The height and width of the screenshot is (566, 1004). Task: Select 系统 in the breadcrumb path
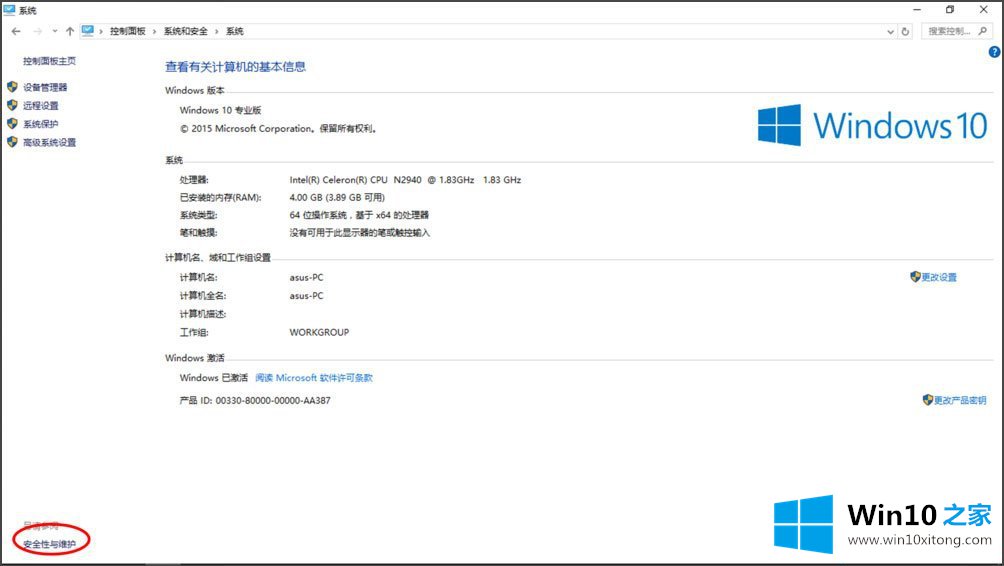pyautogui.click(x=234, y=31)
